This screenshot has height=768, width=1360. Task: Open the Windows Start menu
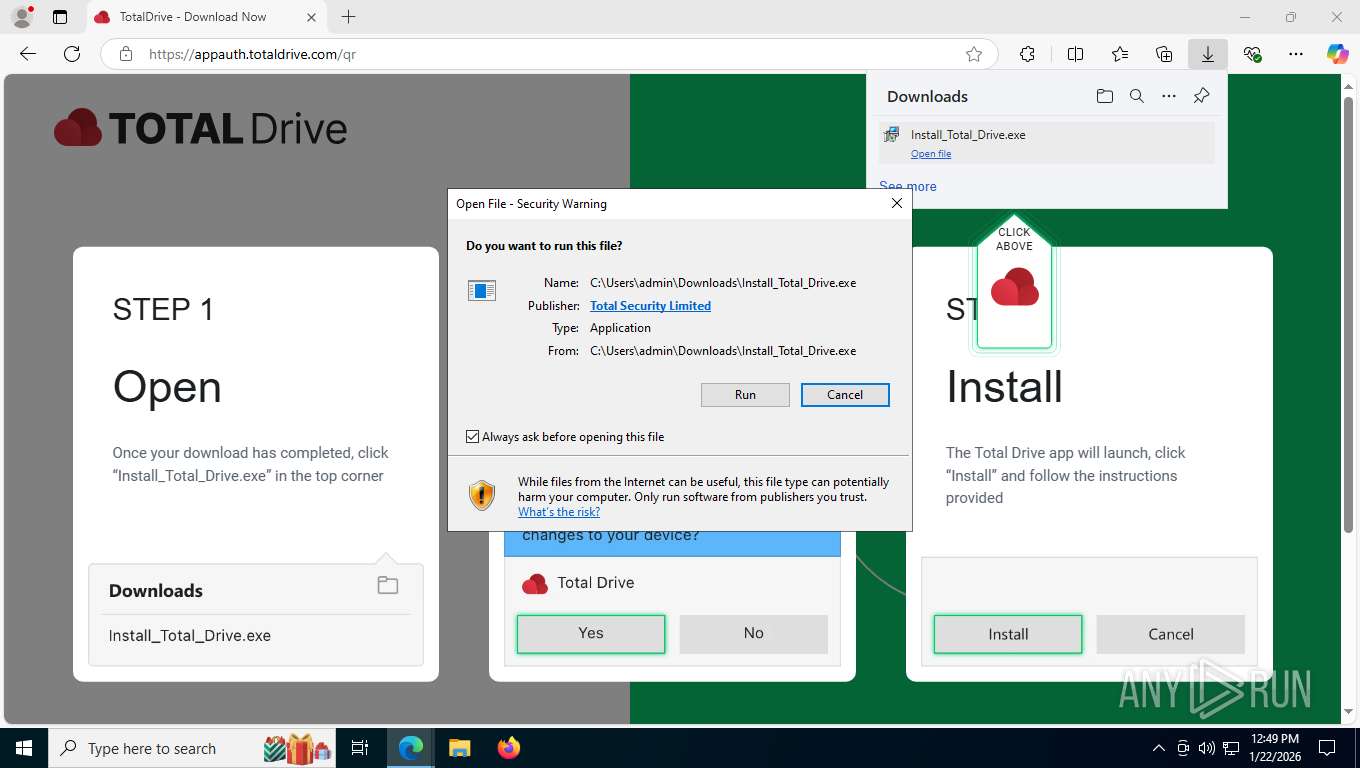tap(23, 748)
